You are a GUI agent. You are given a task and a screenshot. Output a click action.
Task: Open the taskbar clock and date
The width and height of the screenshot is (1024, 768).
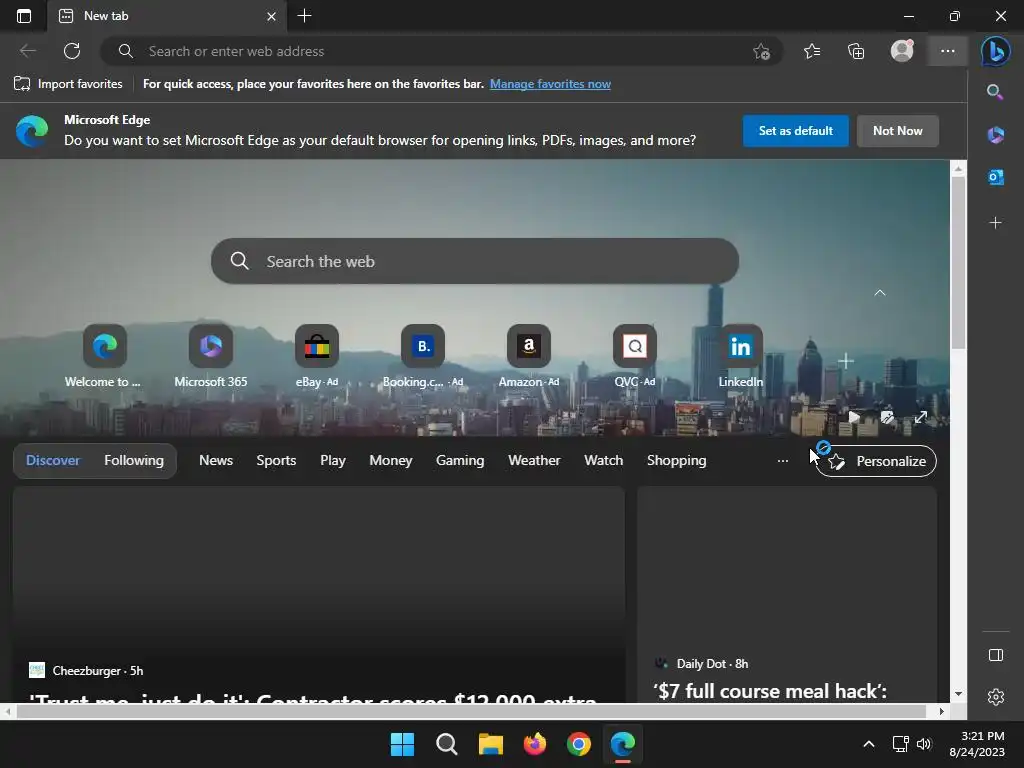(x=977, y=744)
